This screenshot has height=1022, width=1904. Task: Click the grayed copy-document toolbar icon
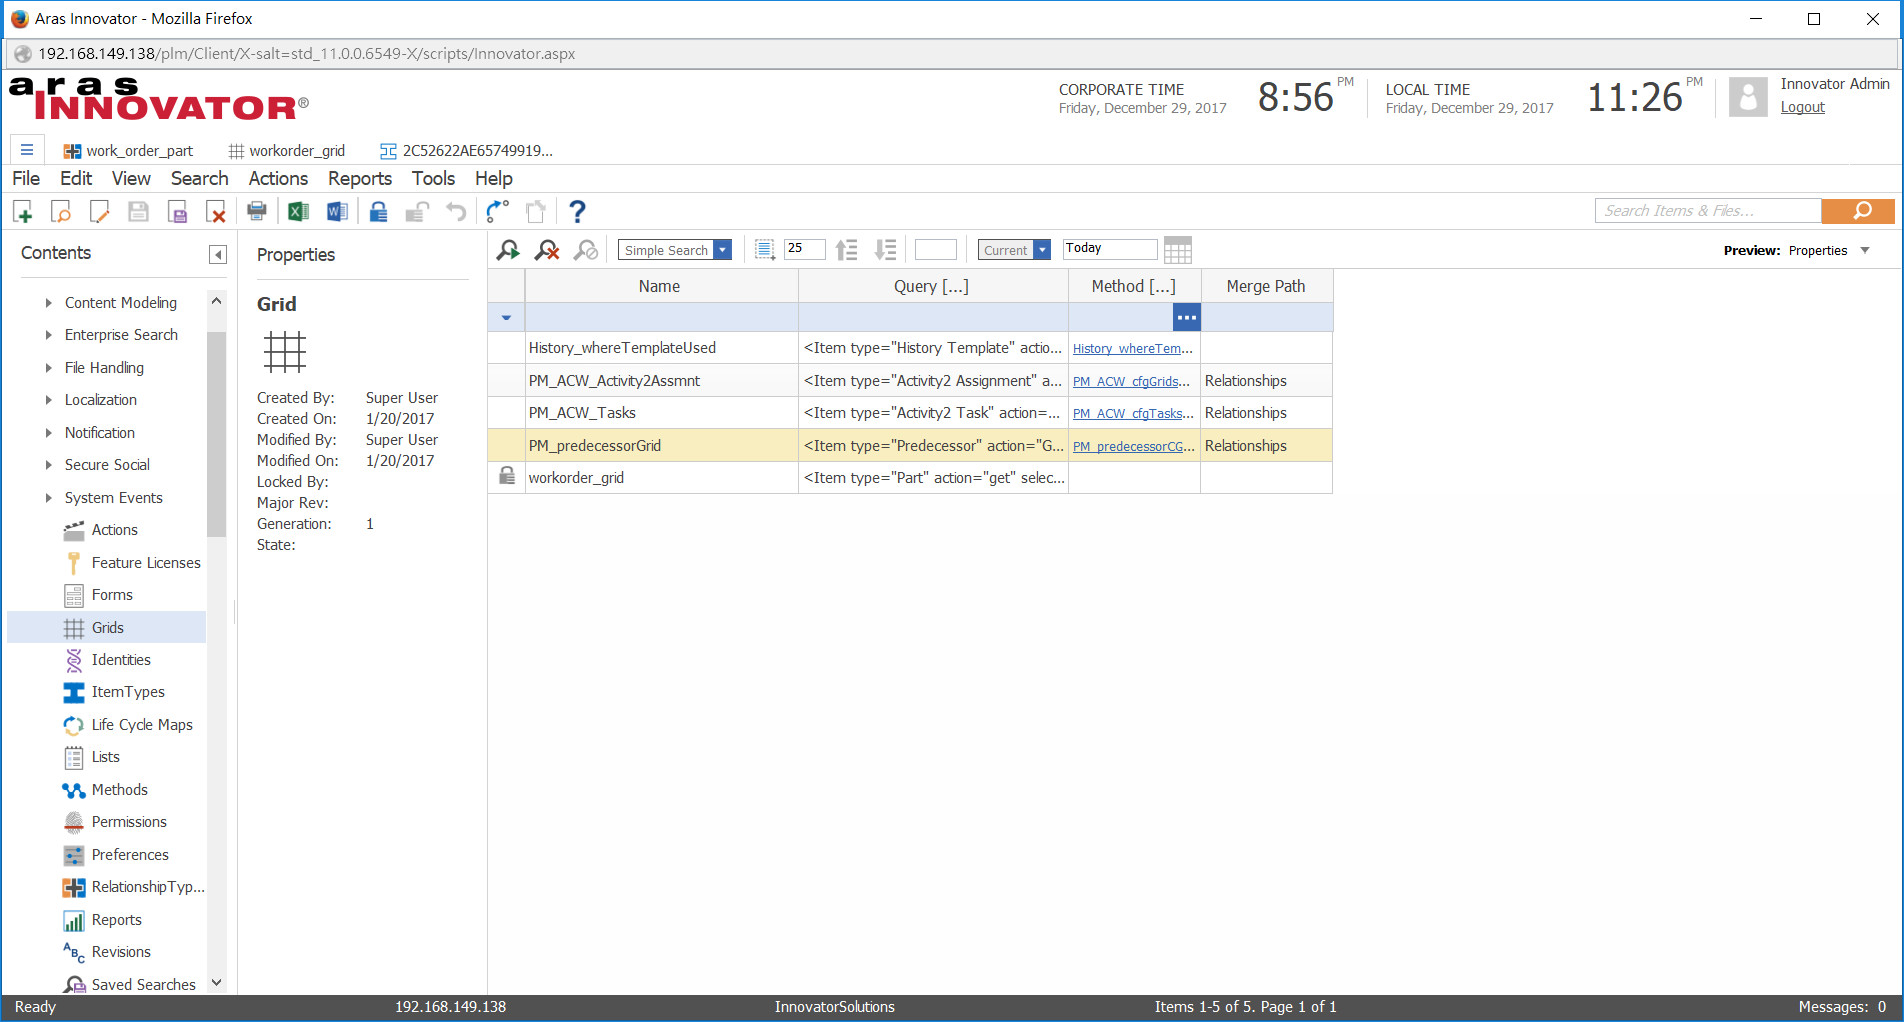tap(536, 211)
